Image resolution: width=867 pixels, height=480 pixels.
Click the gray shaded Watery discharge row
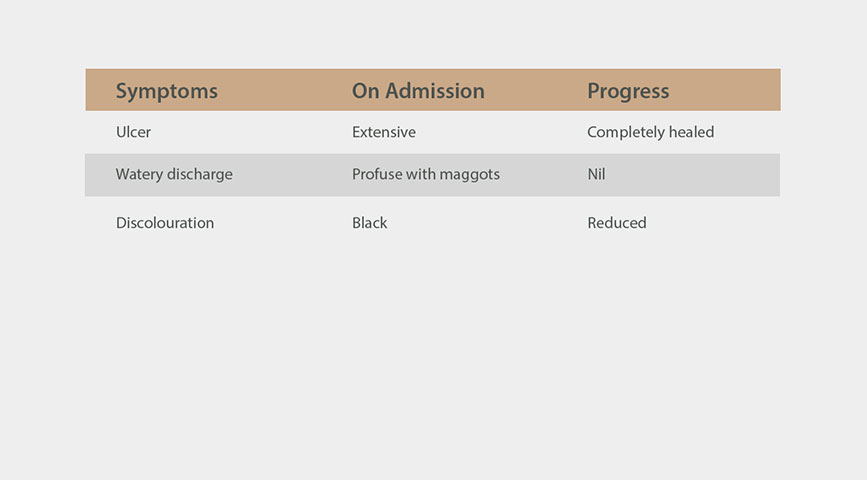pyautogui.click(x=432, y=175)
